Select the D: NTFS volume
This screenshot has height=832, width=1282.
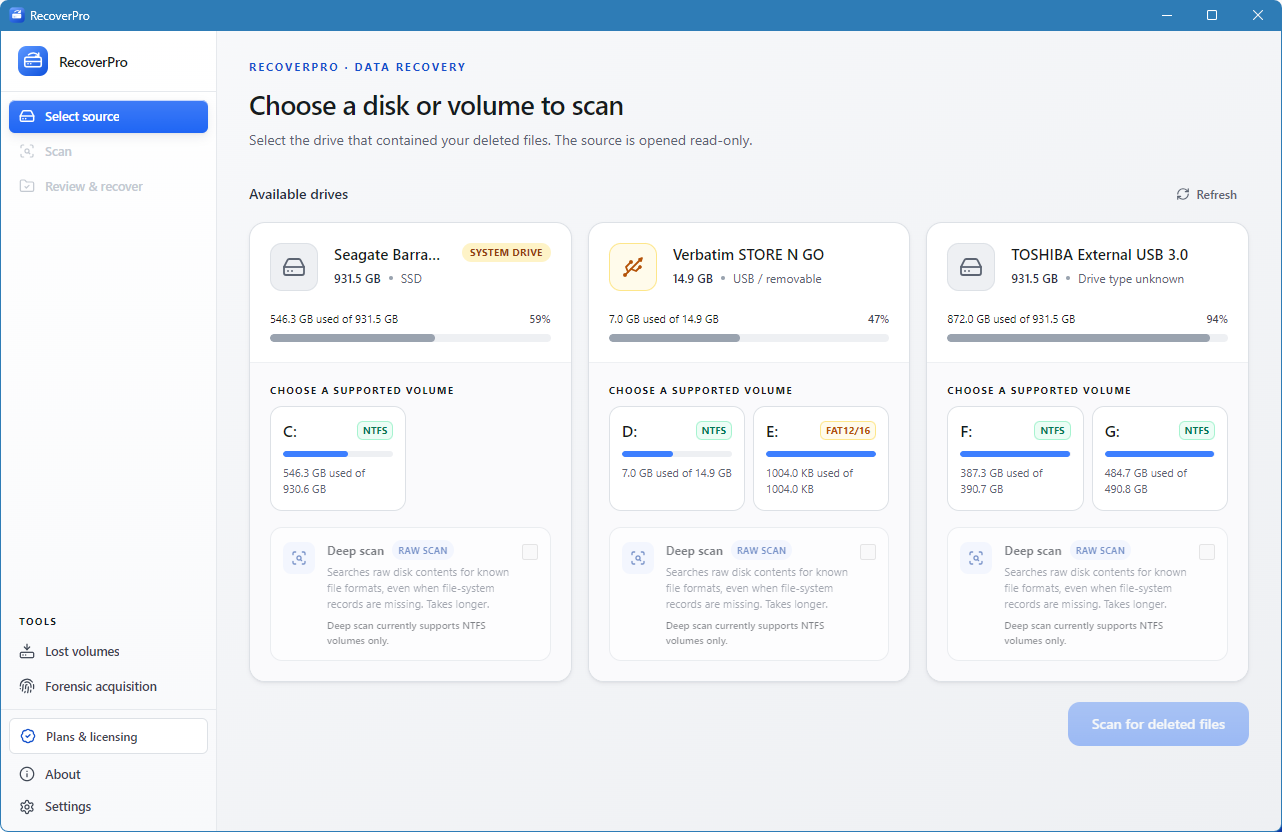click(x=677, y=459)
